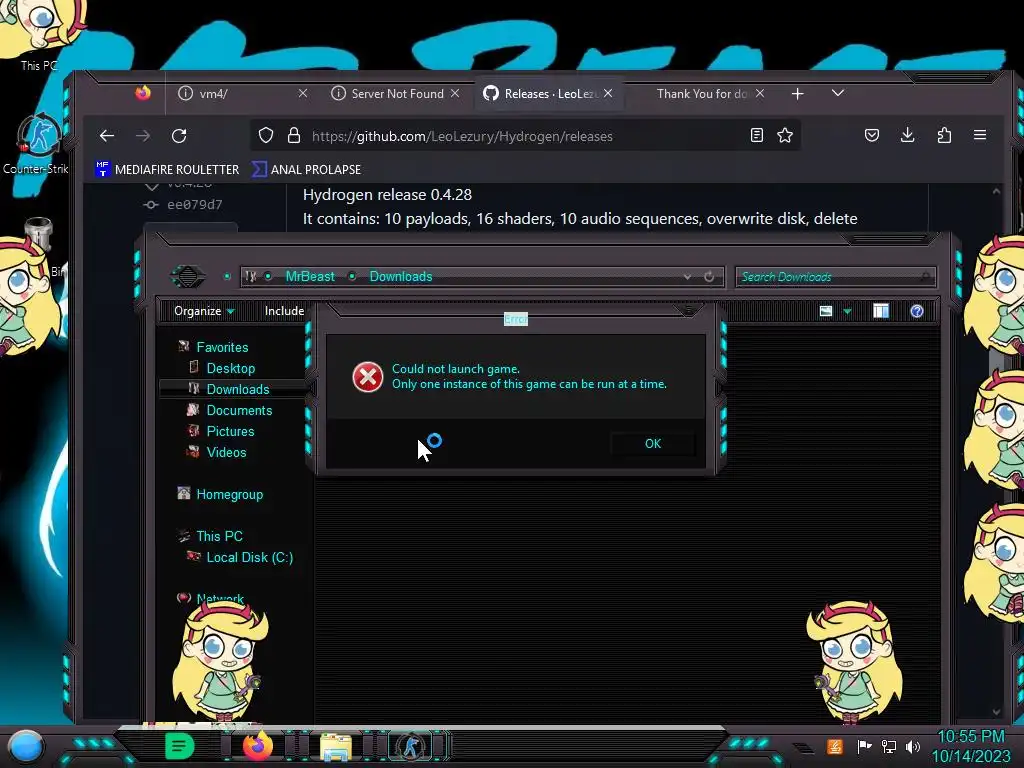Click MrBeast in the Explorer breadcrumb
The height and width of the screenshot is (768, 1024).
310,276
